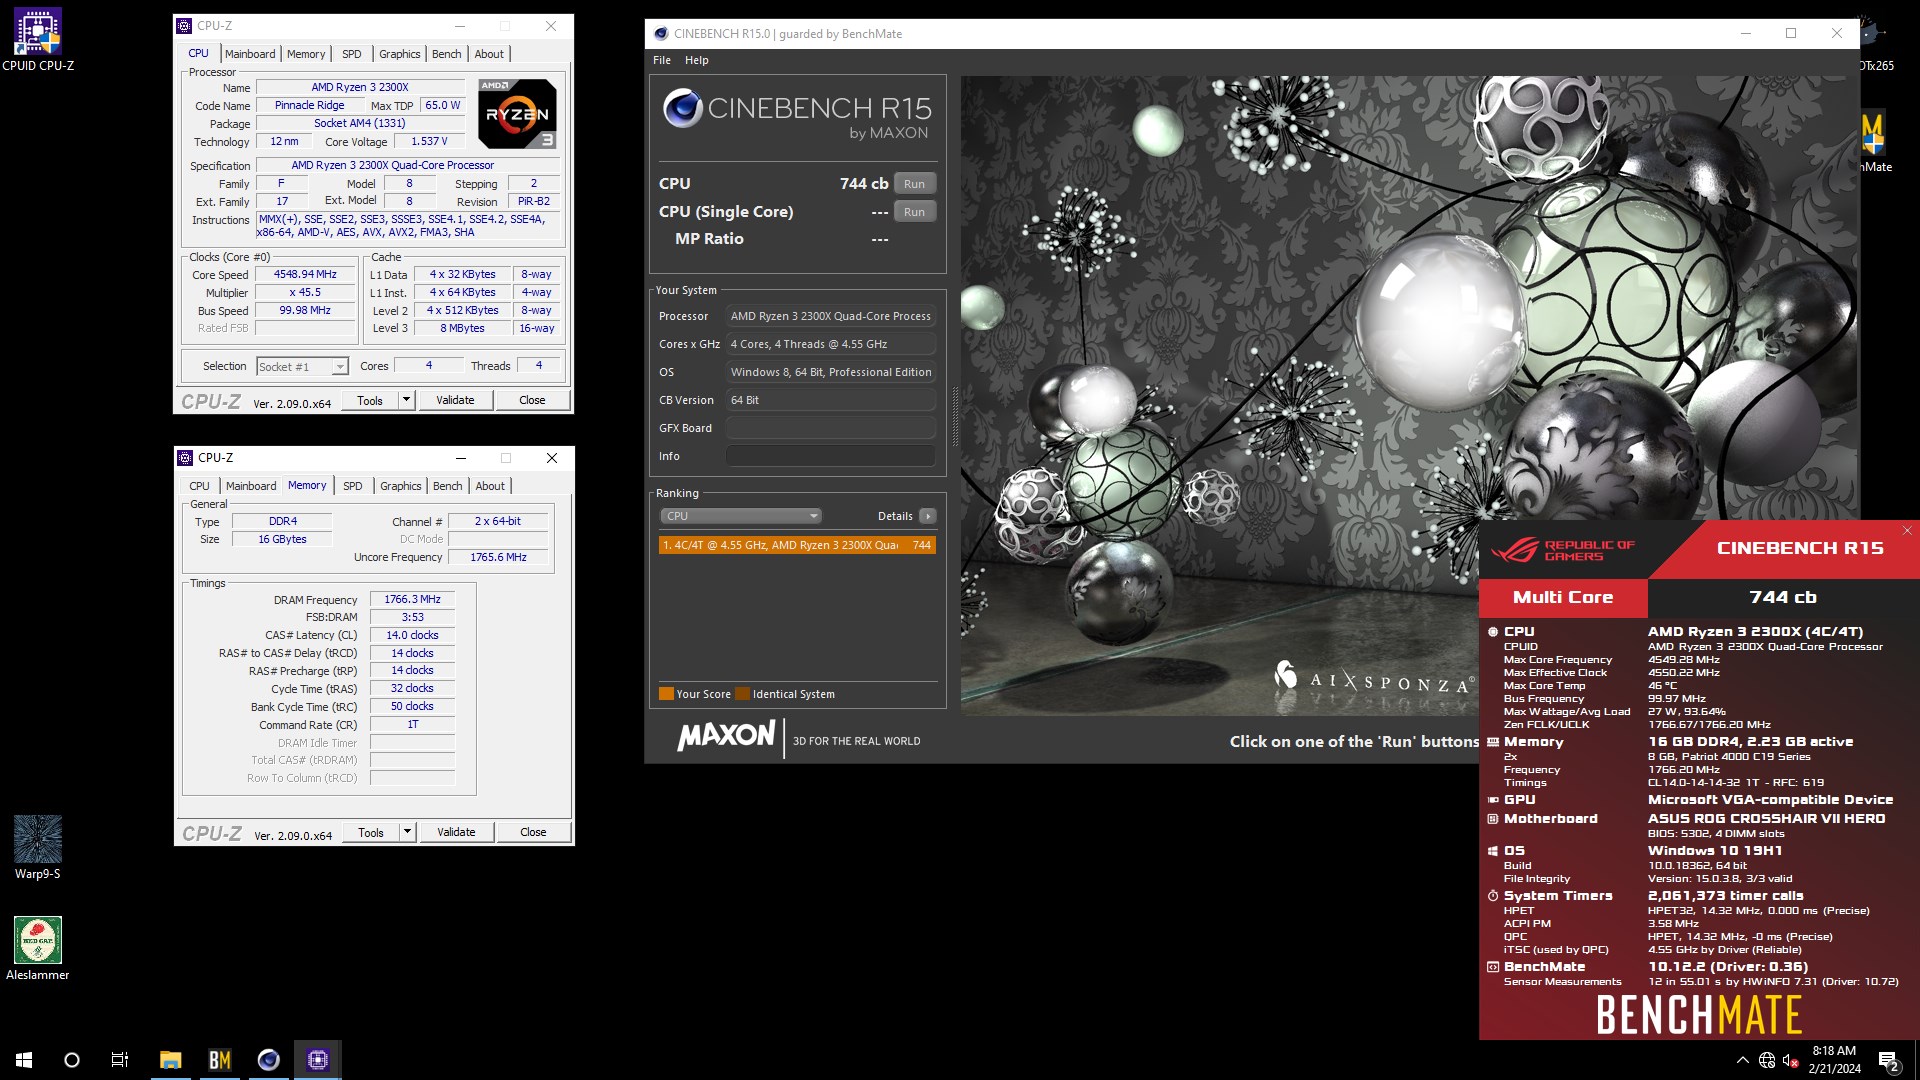This screenshot has width=1920, height=1080.
Task: Open Graphics tab in upper CPU-Z window
Action: 400,54
